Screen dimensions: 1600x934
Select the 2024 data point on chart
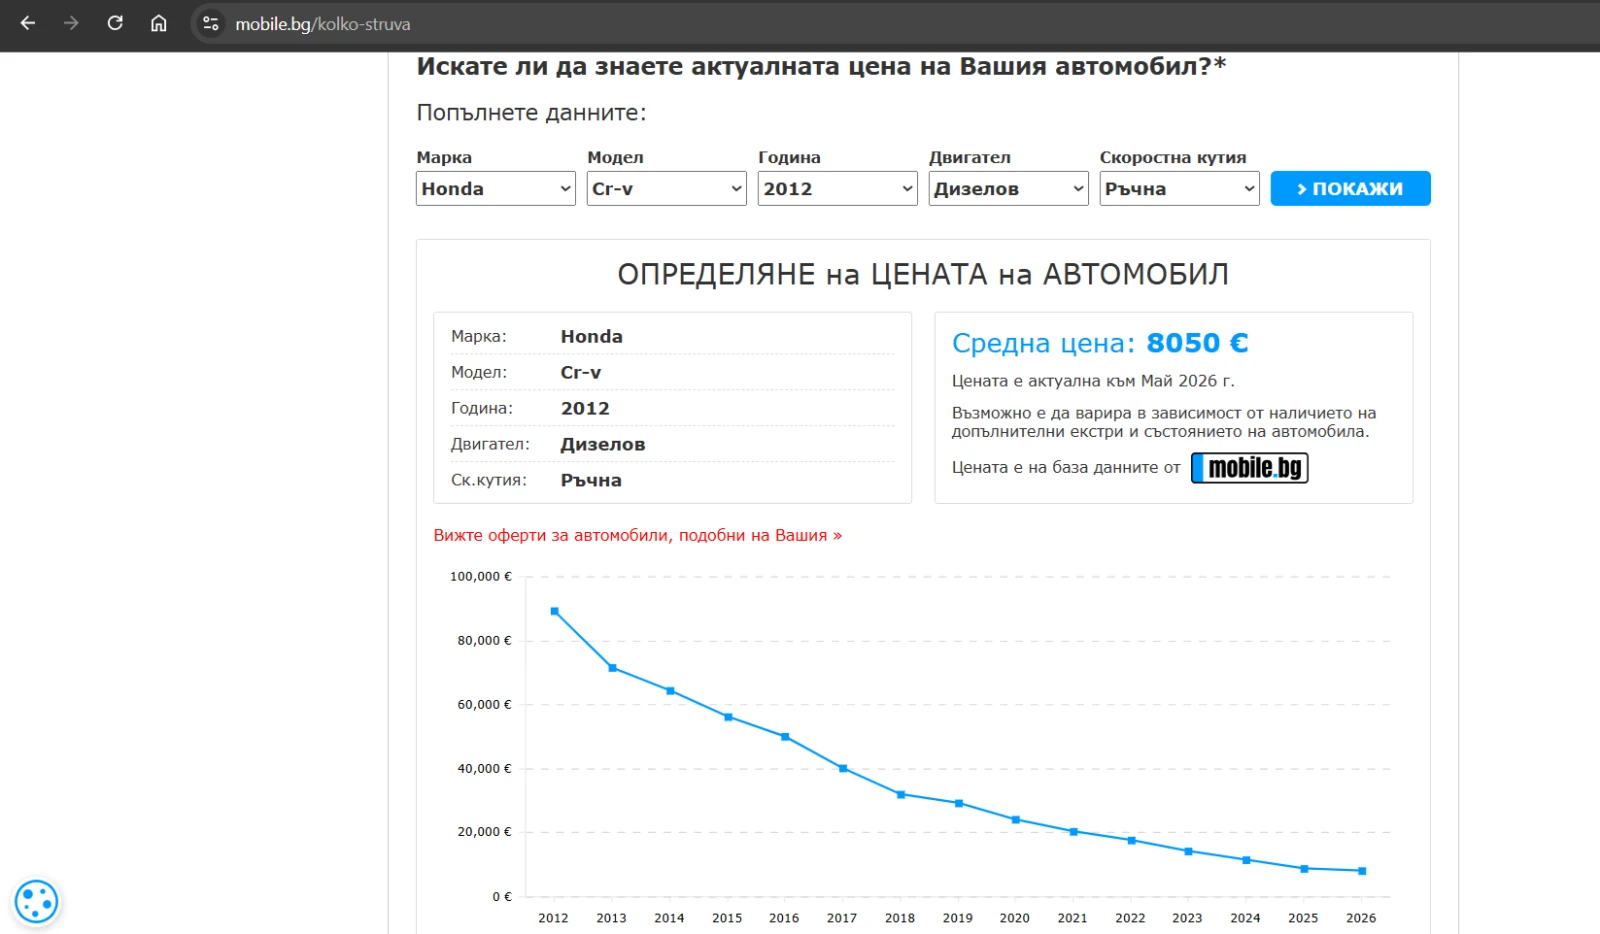1246,860
